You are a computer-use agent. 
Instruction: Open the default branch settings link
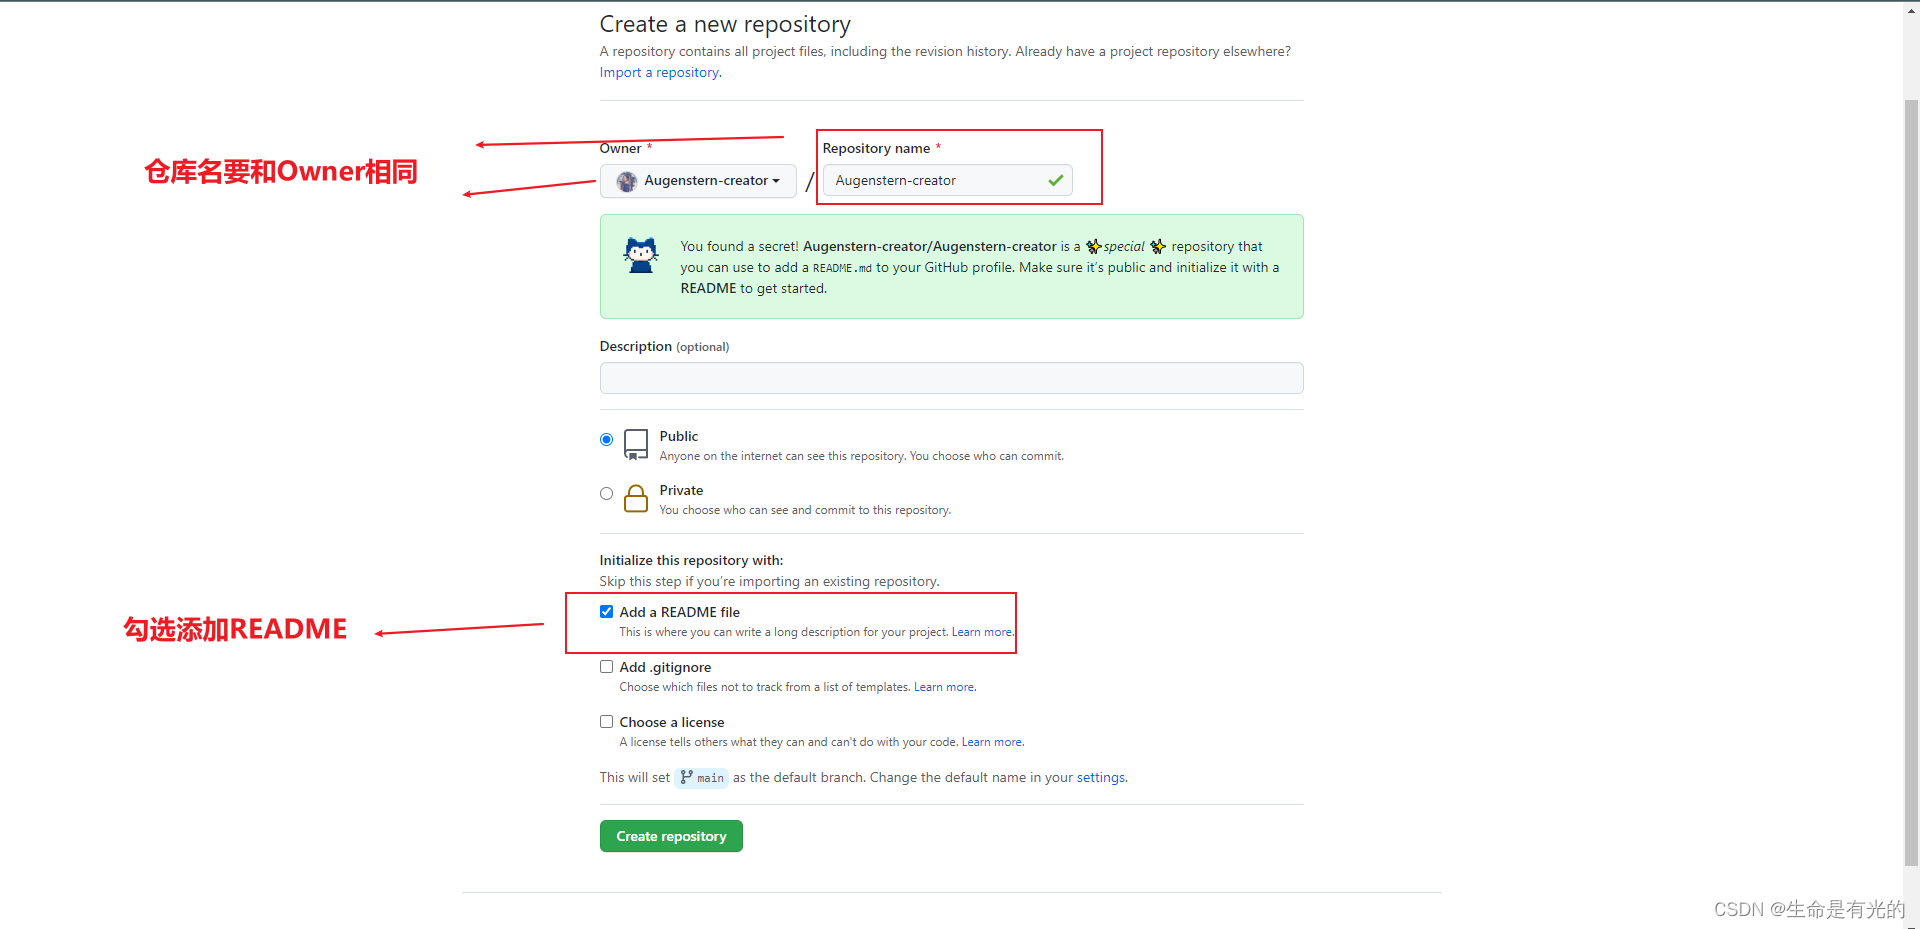point(1101,777)
